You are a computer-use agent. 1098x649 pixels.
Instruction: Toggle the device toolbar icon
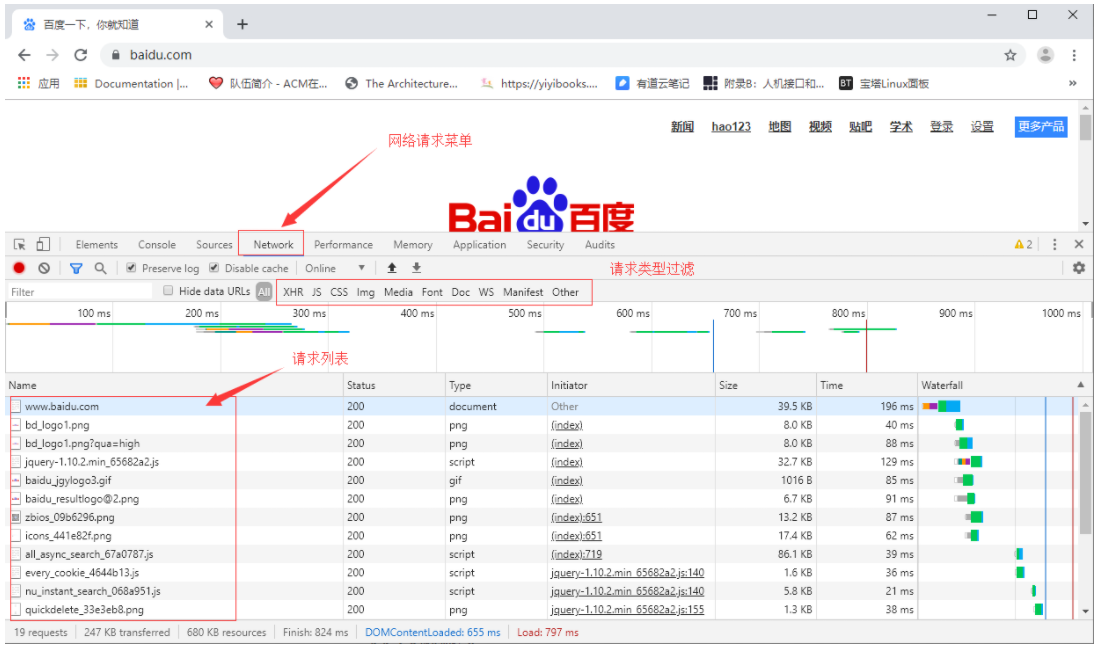tap(43, 244)
